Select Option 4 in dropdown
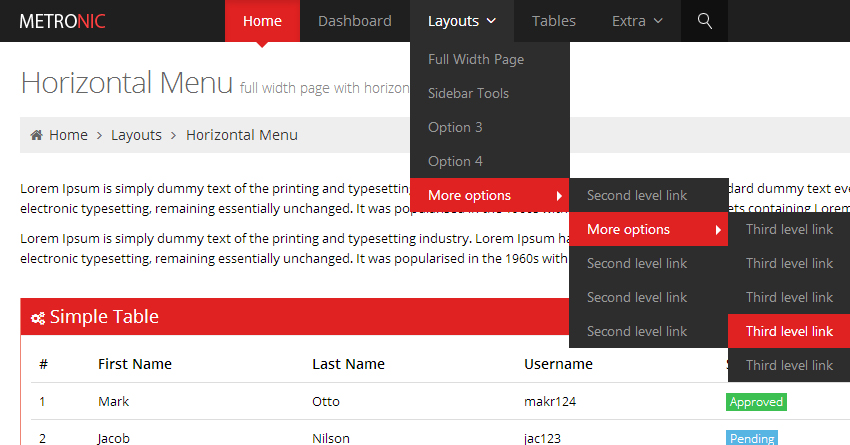 (x=455, y=161)
